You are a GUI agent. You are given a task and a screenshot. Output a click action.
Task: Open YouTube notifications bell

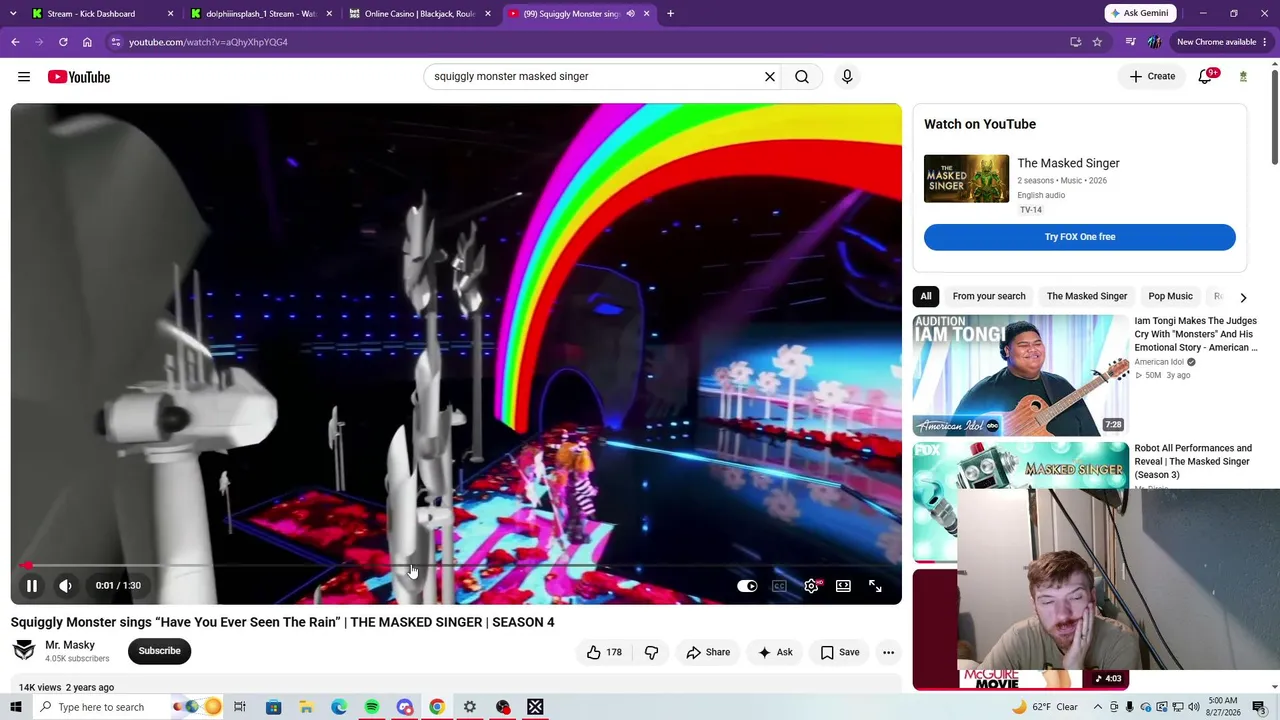point(1206,76)
